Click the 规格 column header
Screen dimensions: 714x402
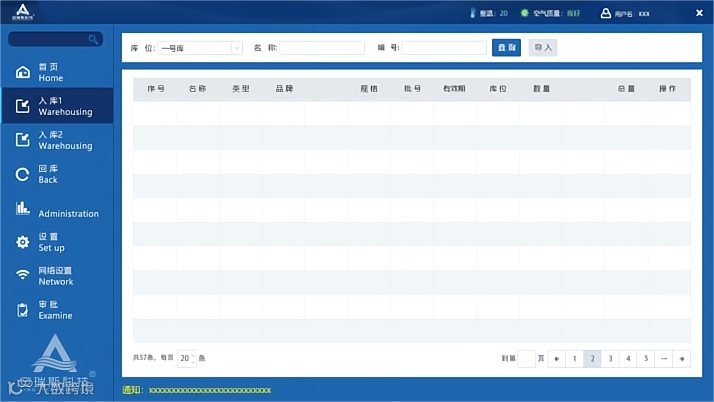coord(369,89)
